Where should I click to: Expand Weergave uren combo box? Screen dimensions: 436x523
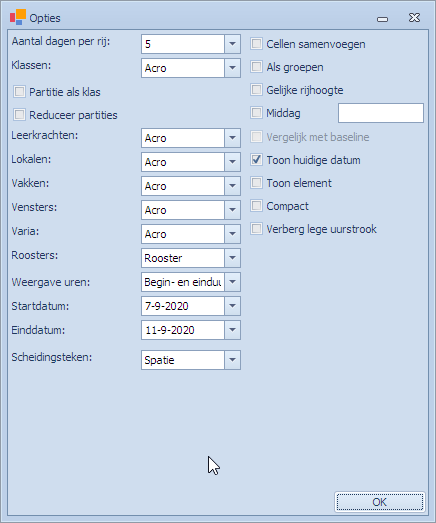pyautogui.click(x=233, y=282)
